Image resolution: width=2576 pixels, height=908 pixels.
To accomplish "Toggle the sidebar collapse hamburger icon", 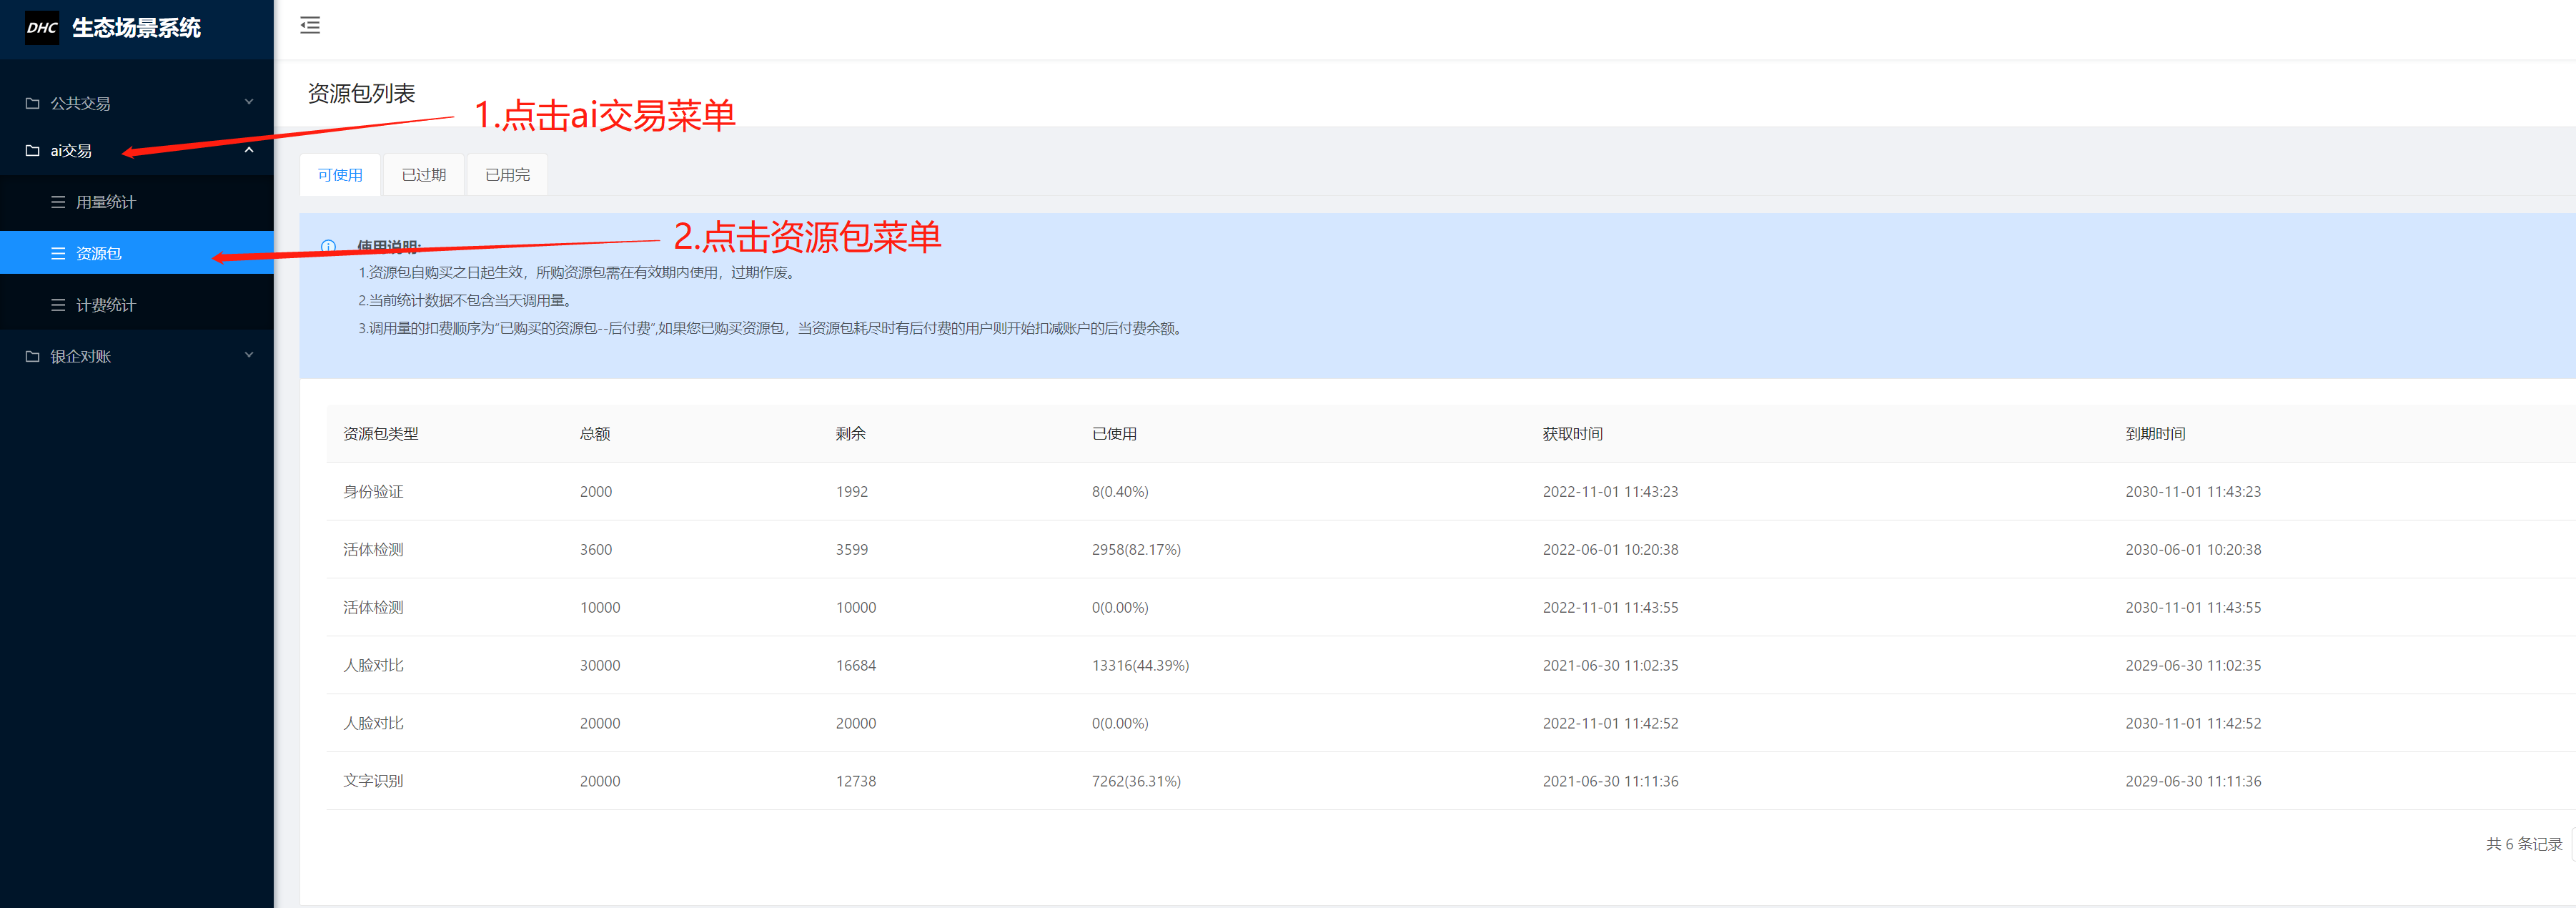I will click(x=310, y=26).
